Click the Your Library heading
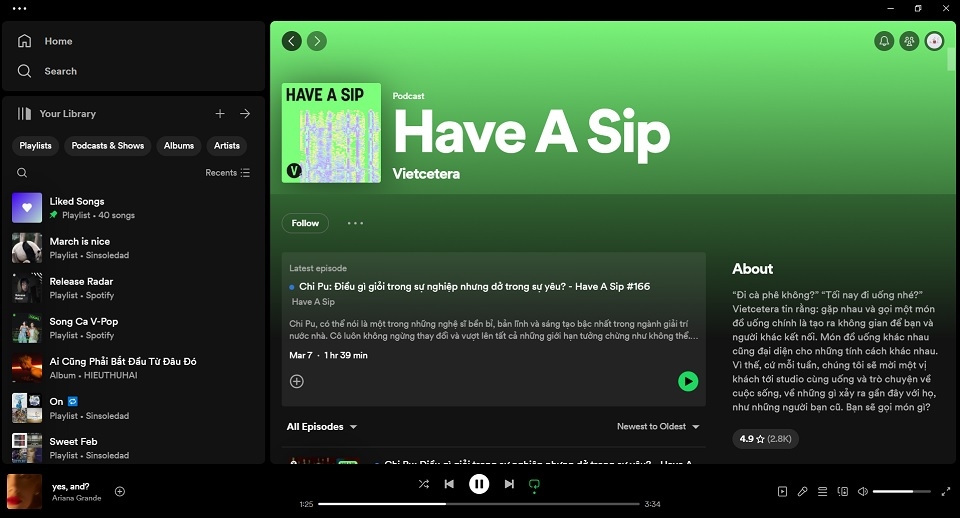Viewport: 960px width, 518px height. pos(67,113)
